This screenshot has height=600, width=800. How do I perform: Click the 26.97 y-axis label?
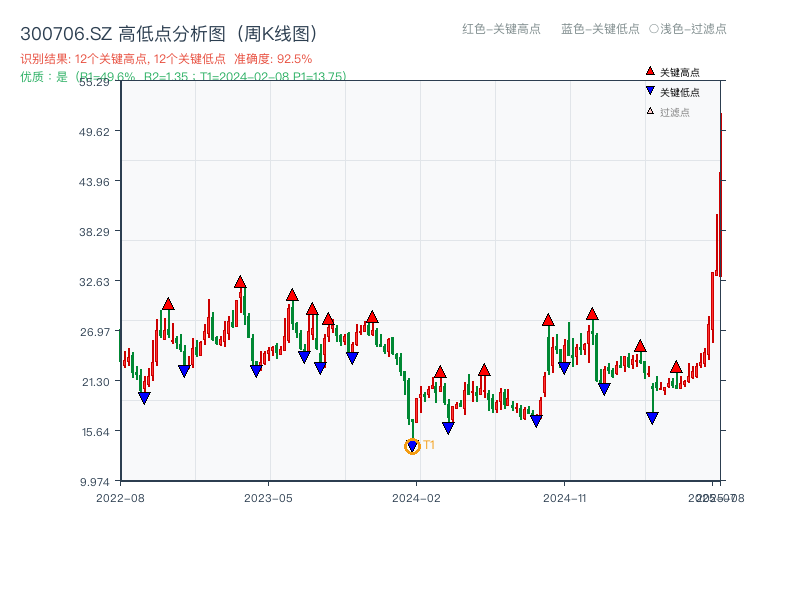(x=94, y=332)
